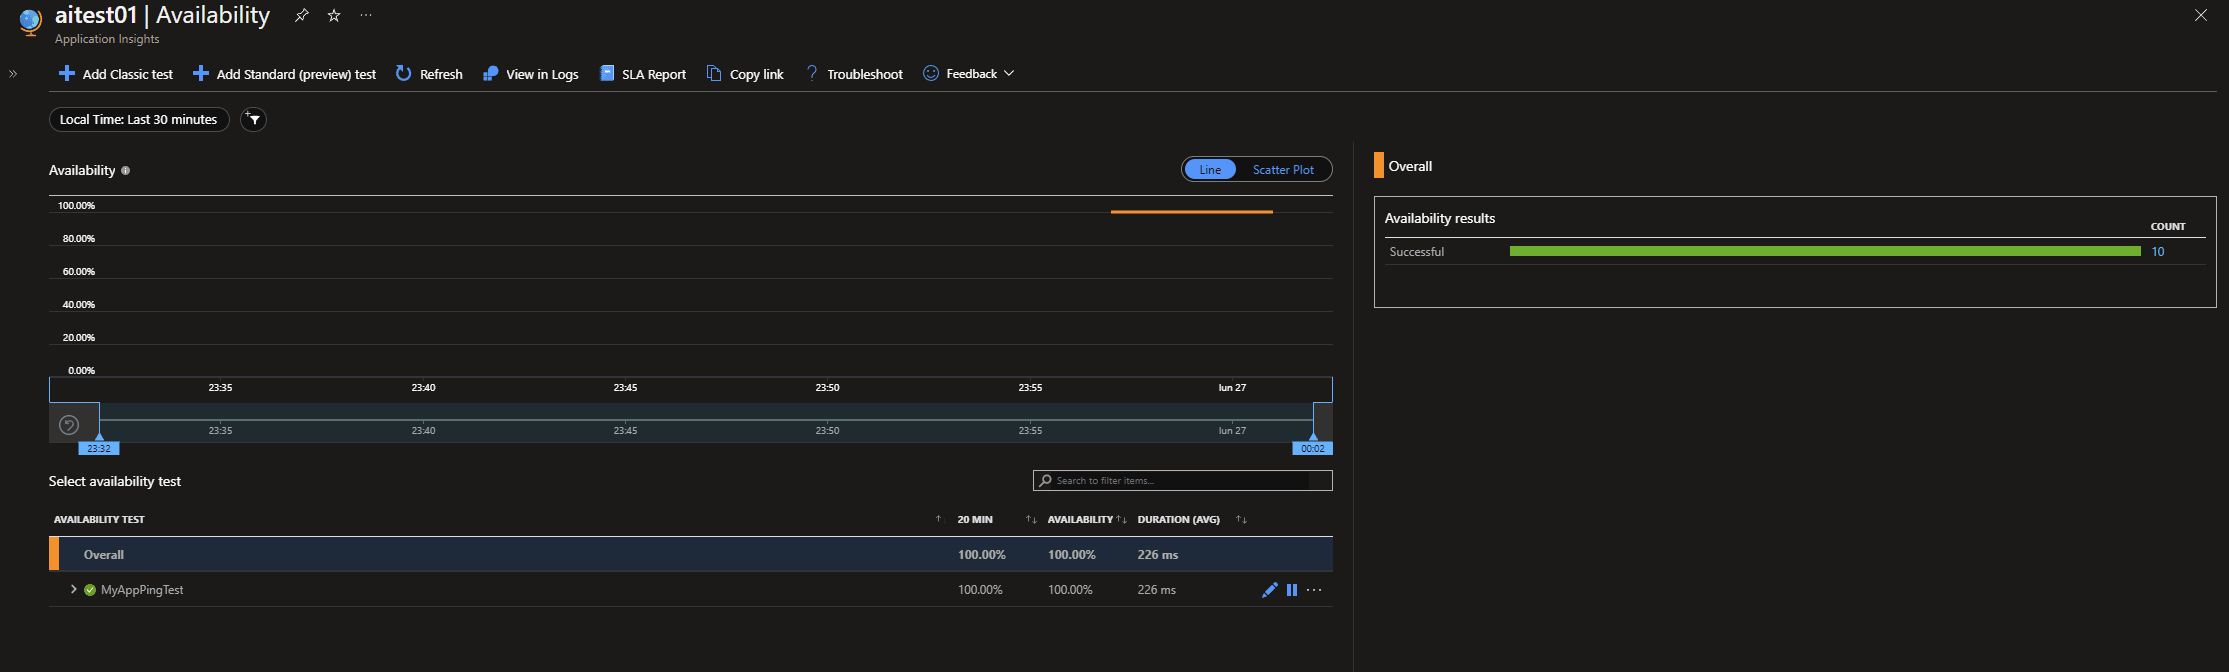Viewport: 2229px width, 672px height.
Task: Pause the MyAppPingTest availability test
Action: point(1292,590)
